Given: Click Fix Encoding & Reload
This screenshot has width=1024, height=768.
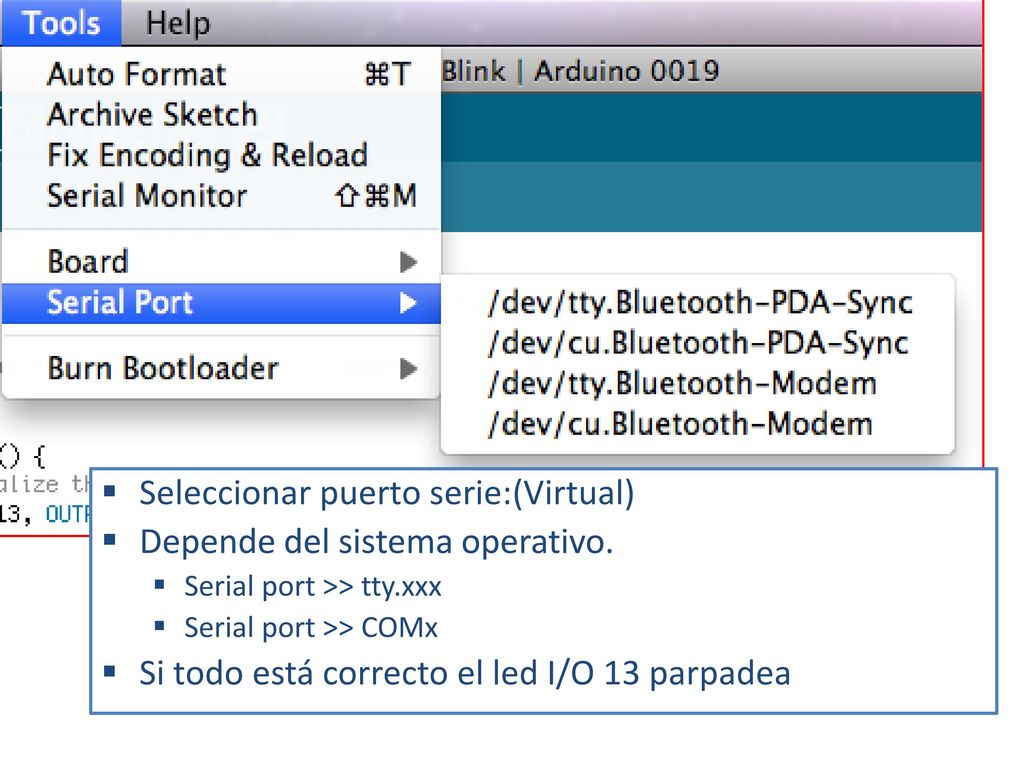Looking at the screenshot, I should click(x=221, y=155).
